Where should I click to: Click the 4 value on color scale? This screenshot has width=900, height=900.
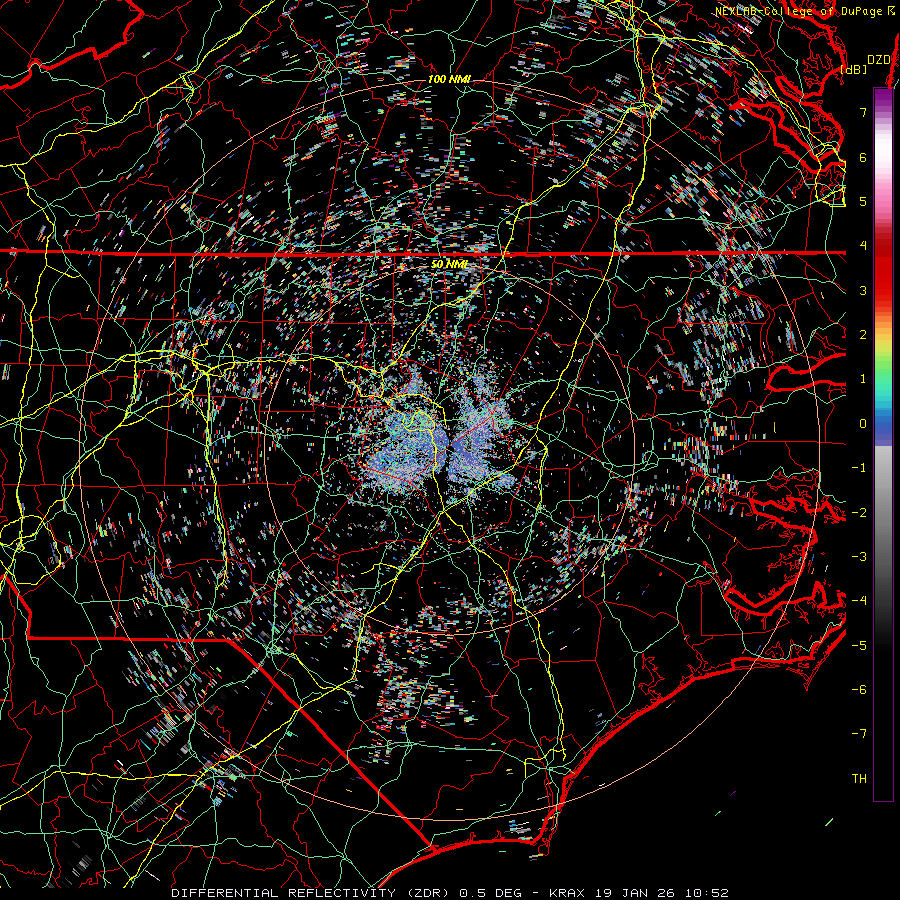pos(863,246)
